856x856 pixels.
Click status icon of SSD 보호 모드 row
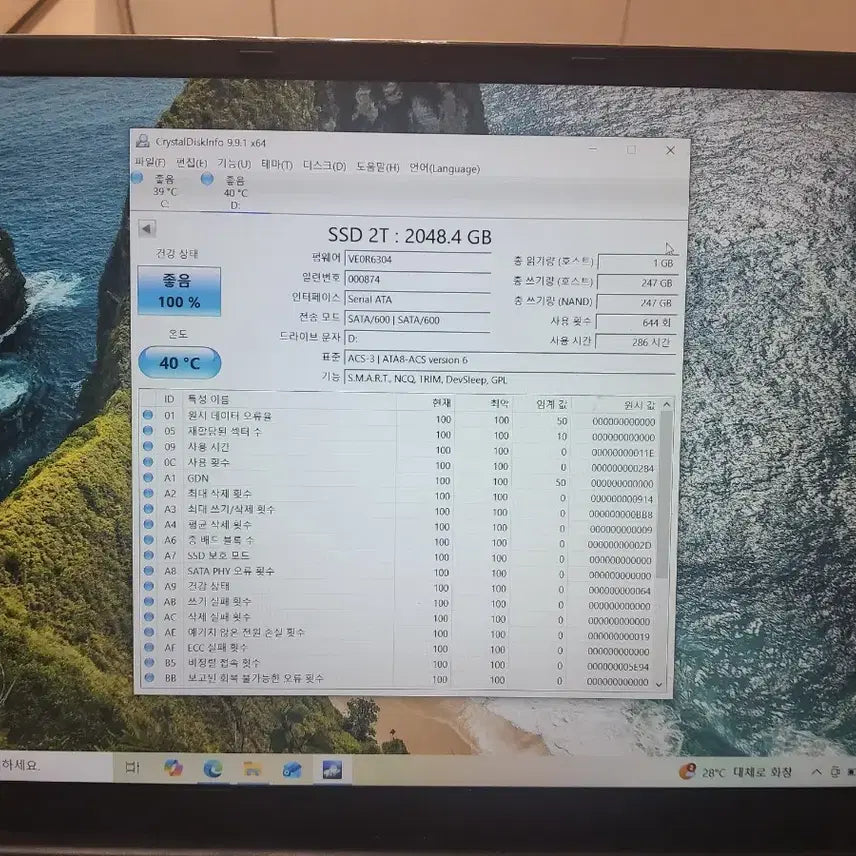point(147,555)
